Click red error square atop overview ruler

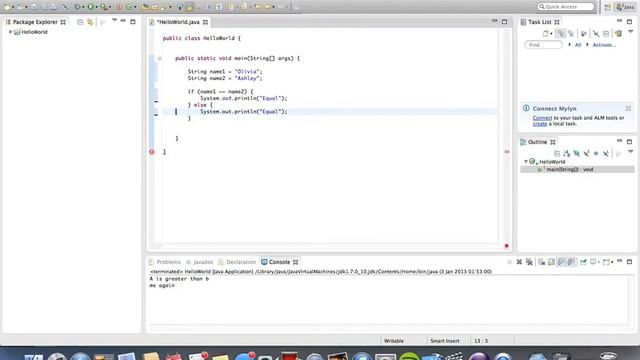(507, 246)
